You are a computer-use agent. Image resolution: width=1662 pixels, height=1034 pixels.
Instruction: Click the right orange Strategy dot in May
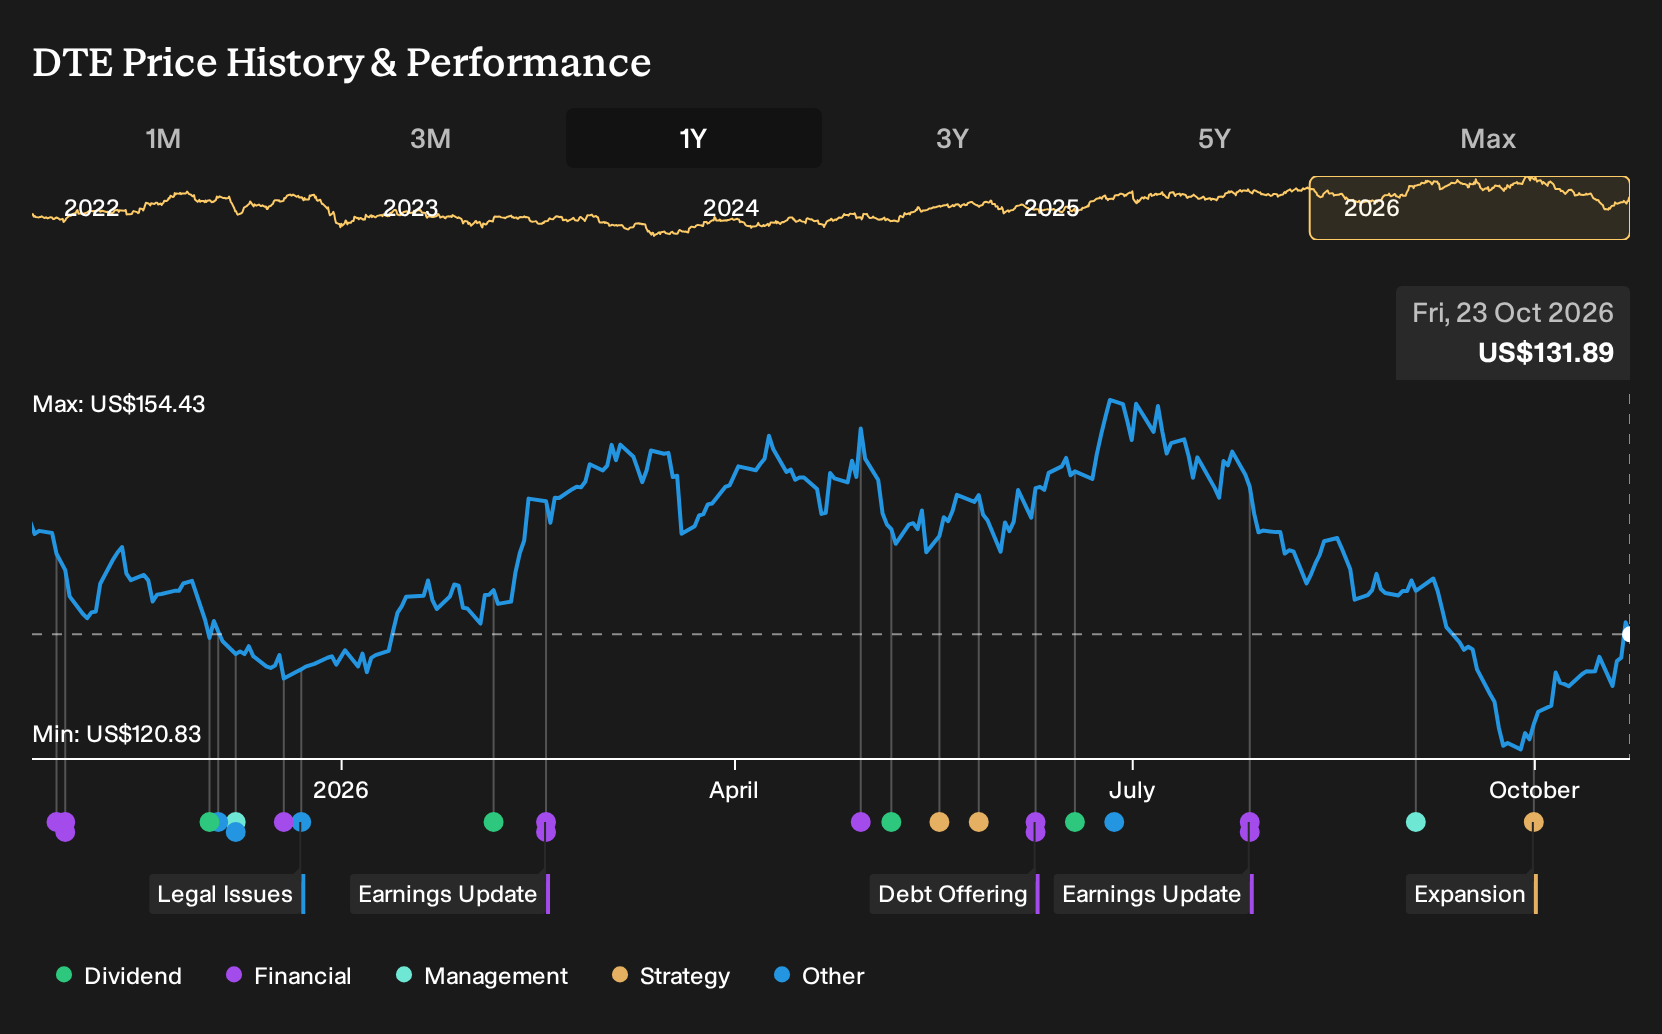coord(978,822)
